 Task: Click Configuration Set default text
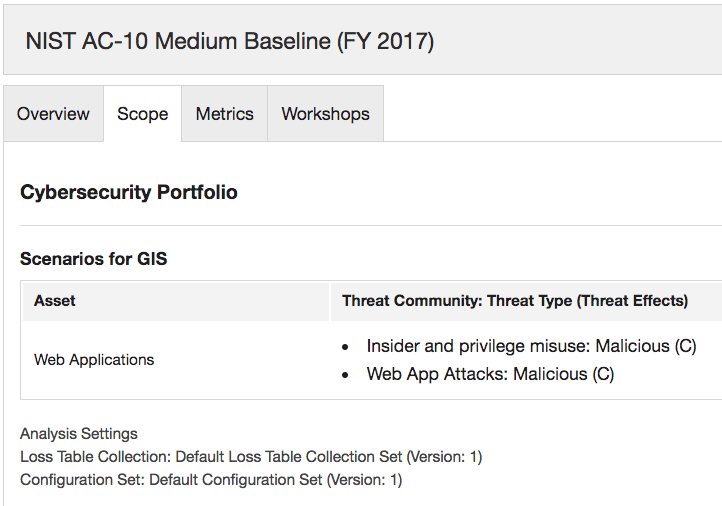click(x=211, y=480)
